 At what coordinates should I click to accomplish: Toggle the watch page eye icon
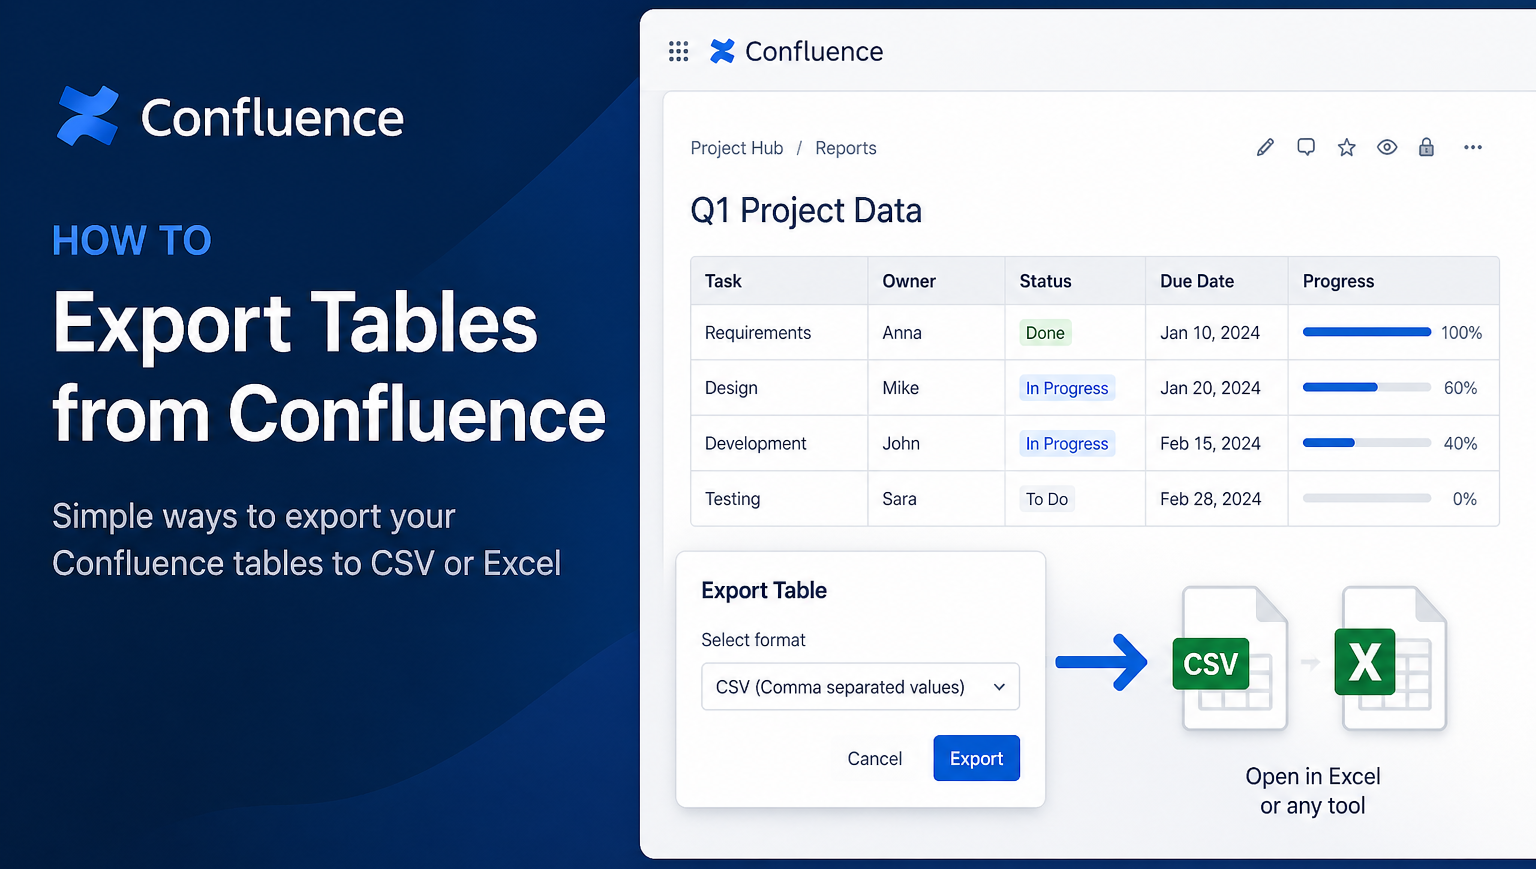pos(1387,148)
